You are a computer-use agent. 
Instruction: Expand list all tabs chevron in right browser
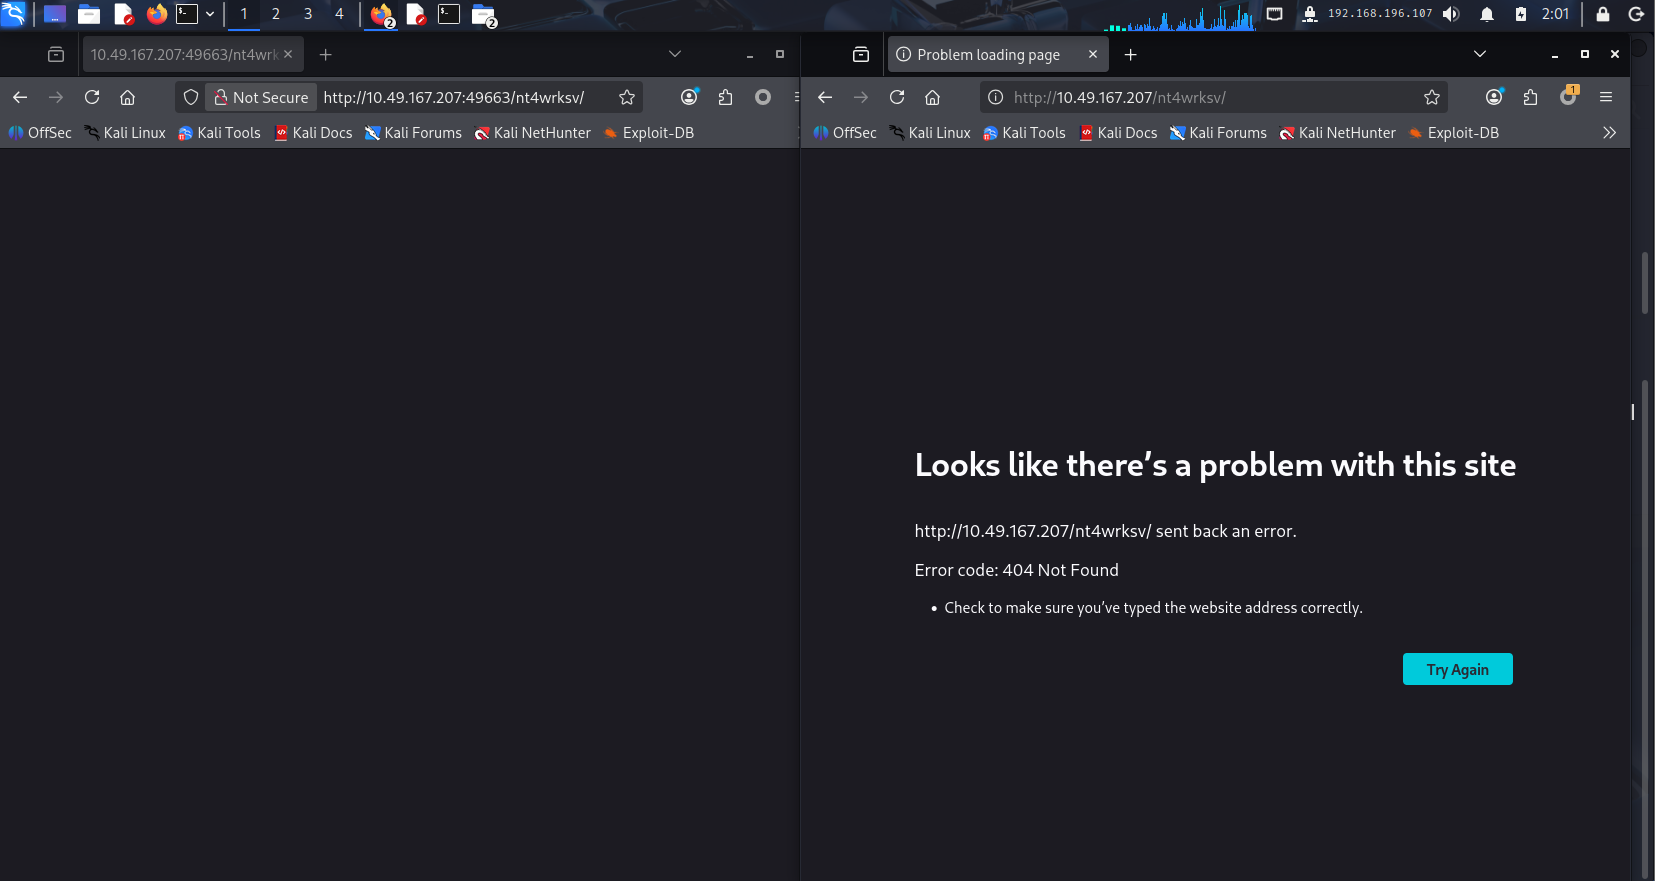[x=1480, y=54]
